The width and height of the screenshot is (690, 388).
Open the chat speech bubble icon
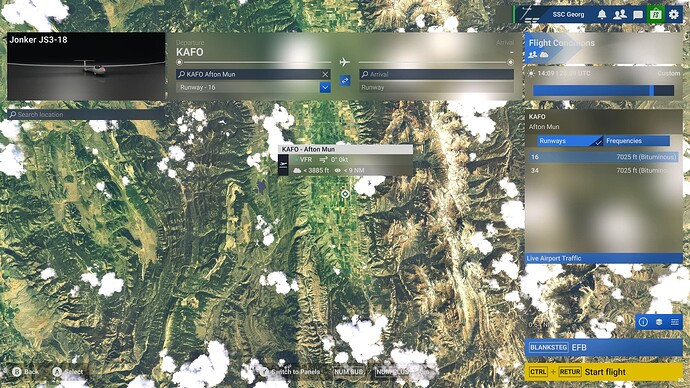(x=638, y=15)
